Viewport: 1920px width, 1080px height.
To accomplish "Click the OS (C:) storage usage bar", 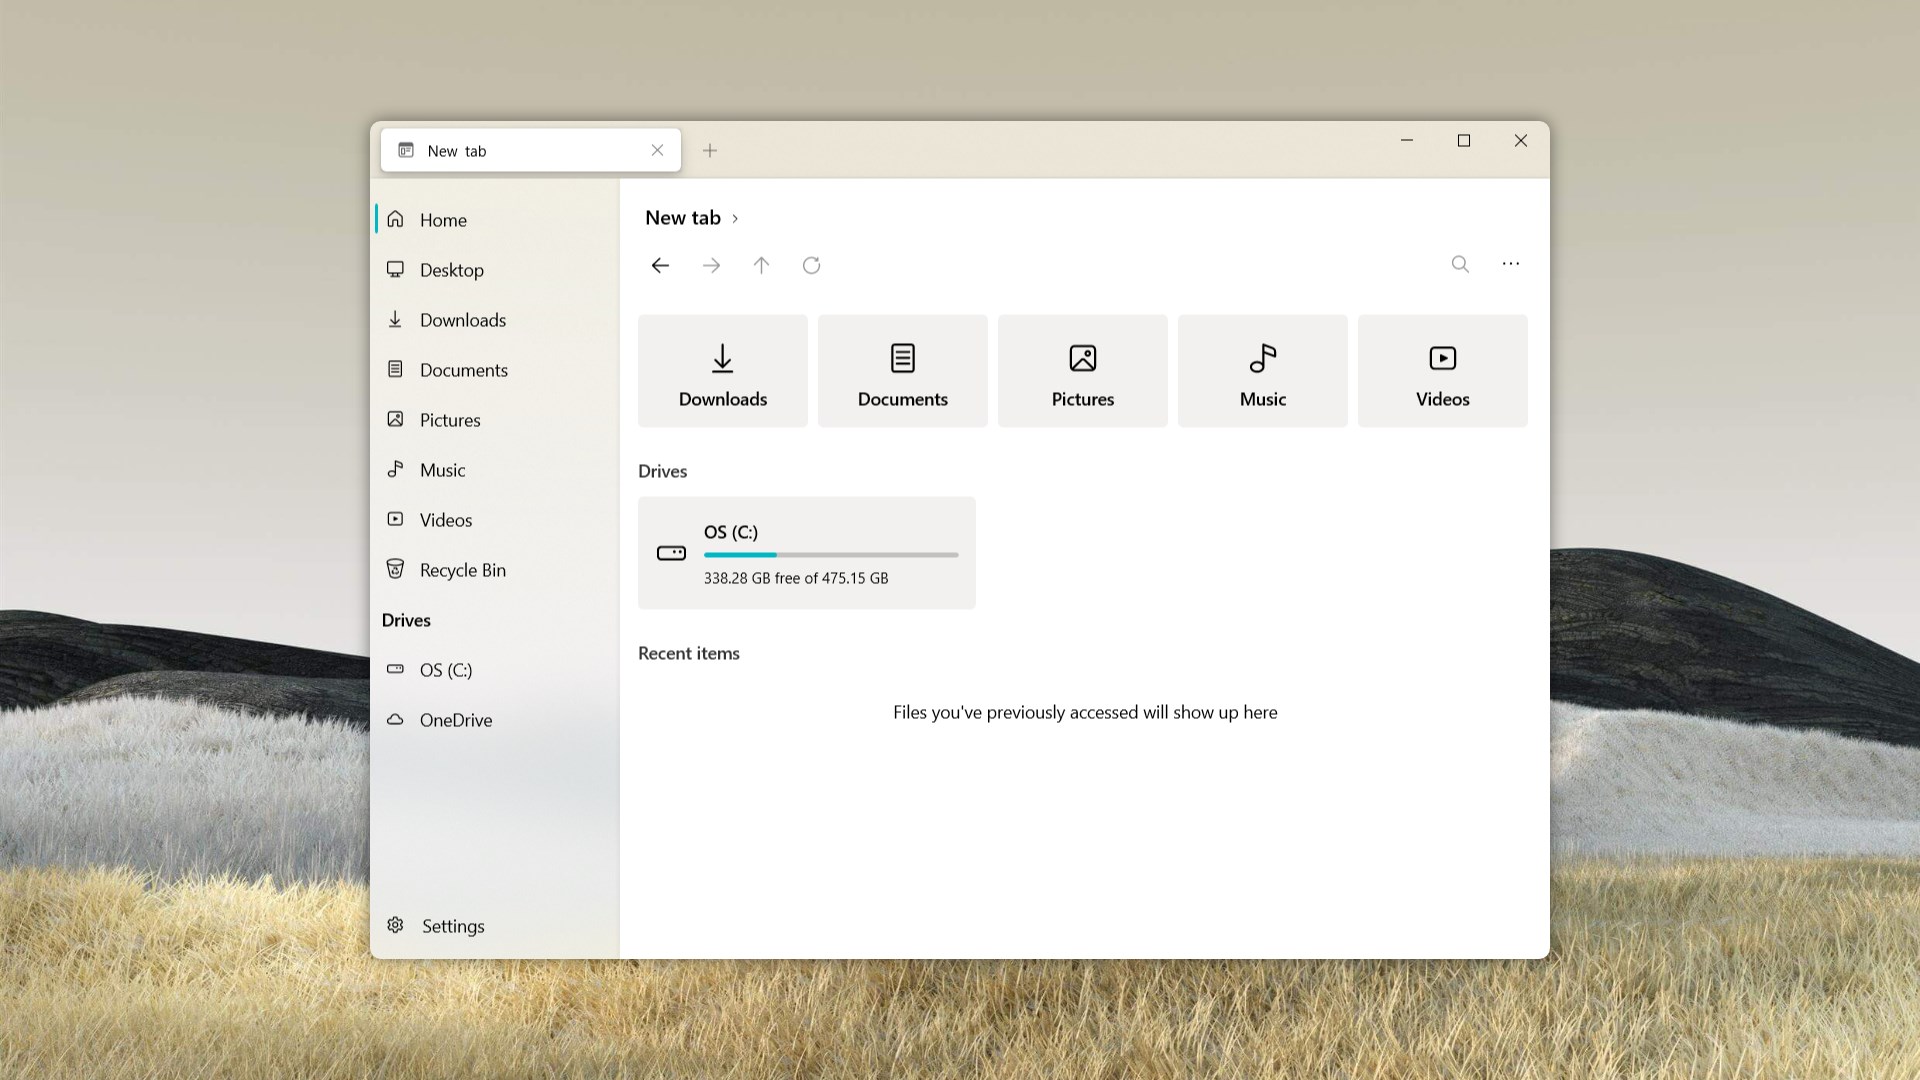I will coord(830,555).
